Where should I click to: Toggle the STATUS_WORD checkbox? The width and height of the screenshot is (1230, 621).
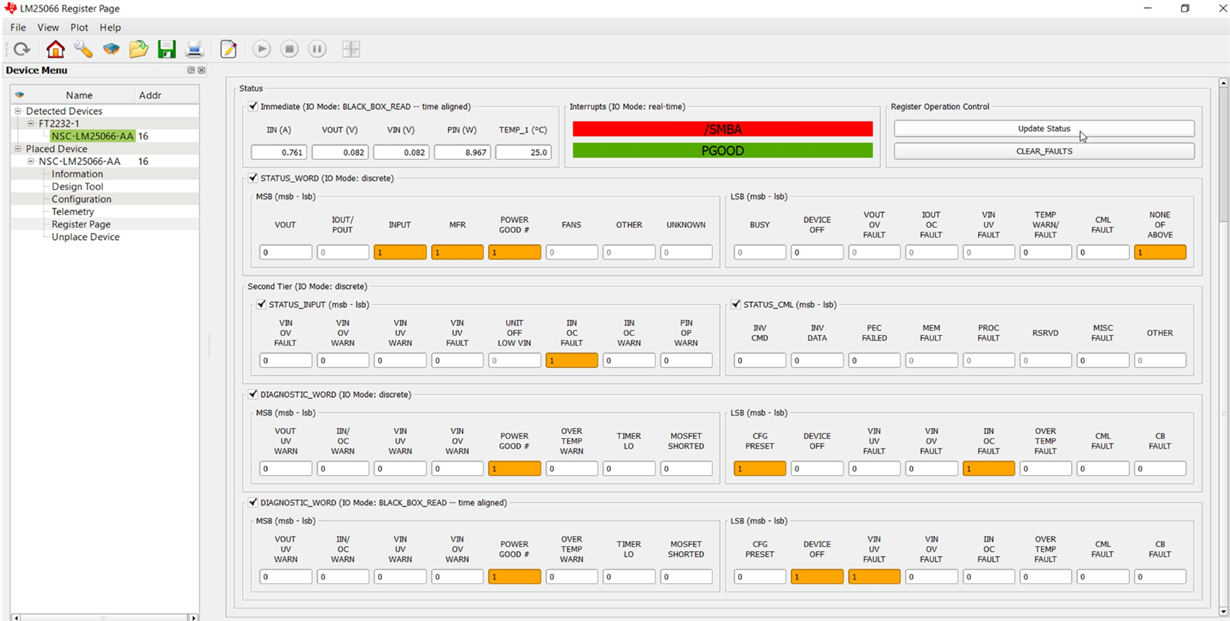click(x=253, y=178)
